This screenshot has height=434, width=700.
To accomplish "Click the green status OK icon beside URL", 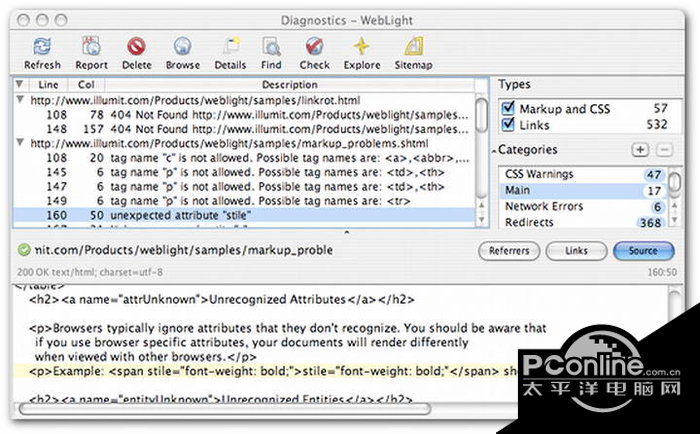I will [x=24, y=250].
